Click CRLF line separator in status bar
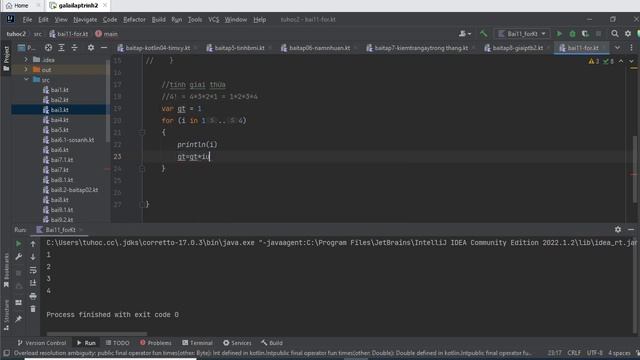The width and height of the screenshot is (640, 360). pos(573,353)
